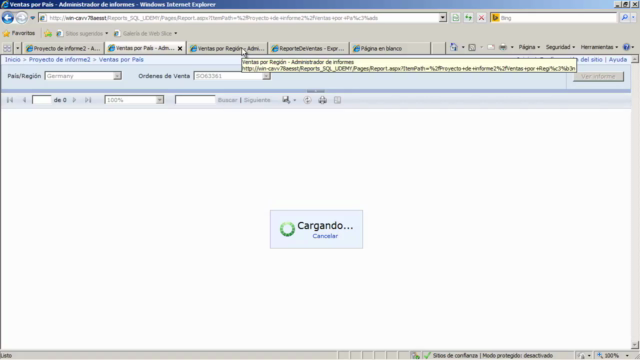Viewport: 640px width, 360px height.
Task: Stop loading with the red X icon
Action: click(482, 18)
